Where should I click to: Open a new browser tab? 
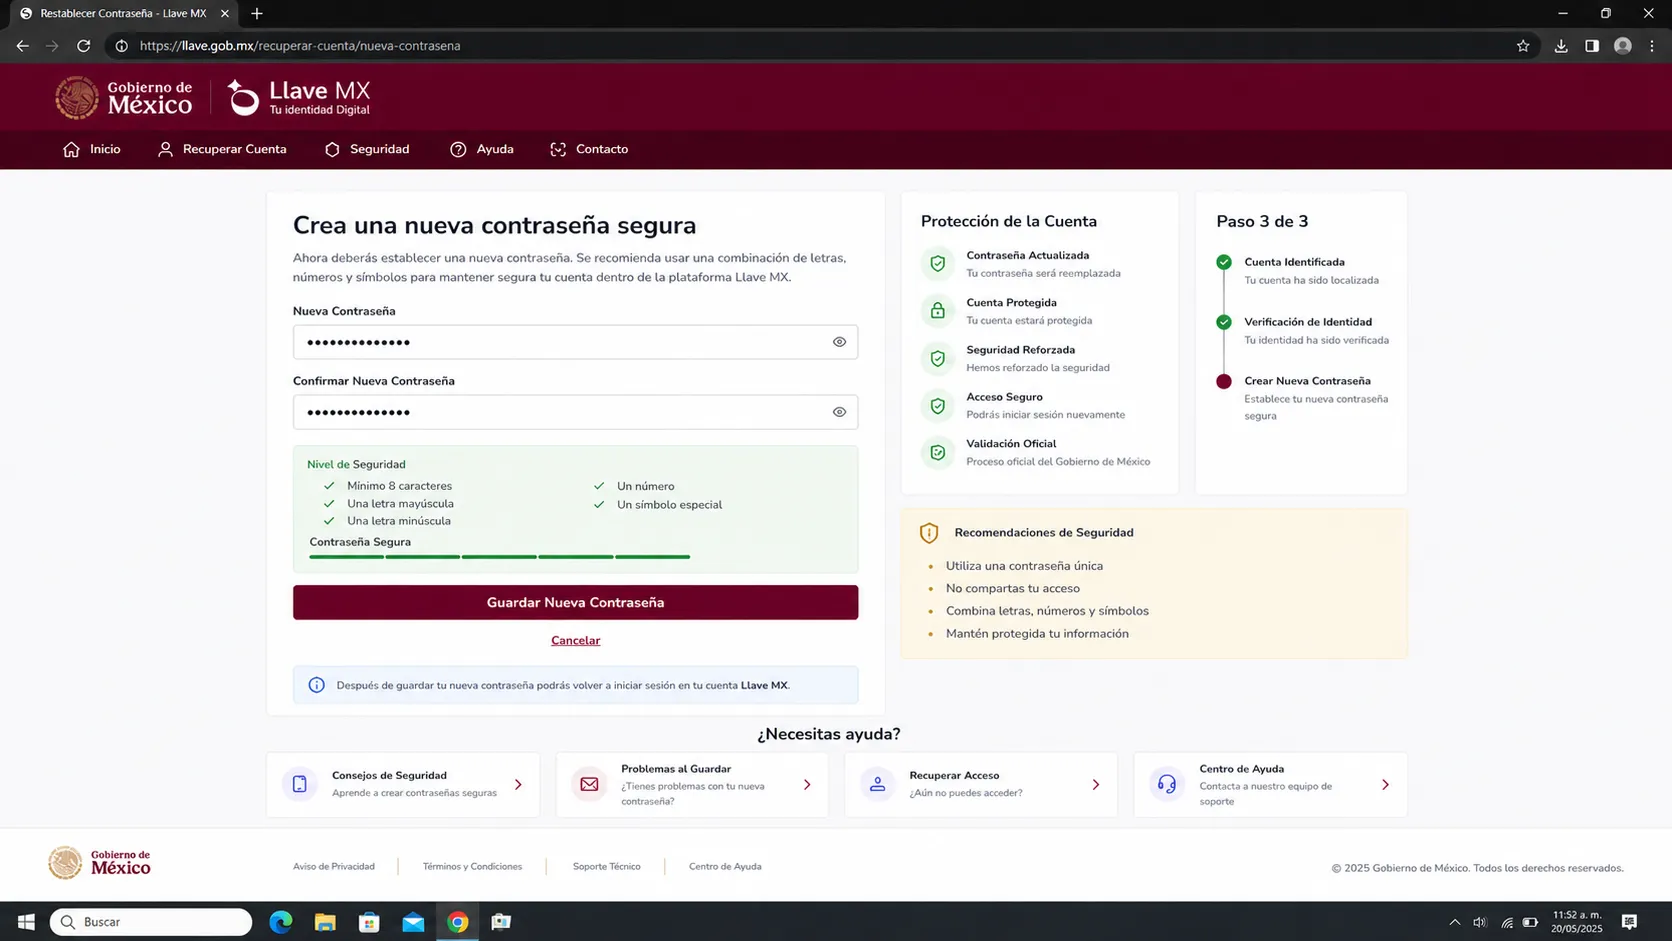[x=257, y=14]
